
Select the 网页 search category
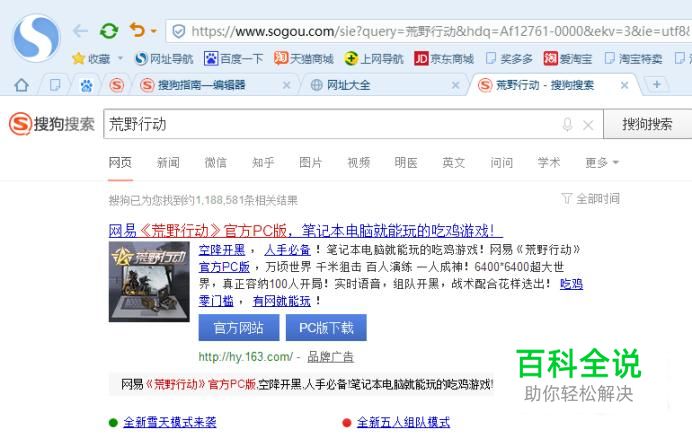click(120, 162)
